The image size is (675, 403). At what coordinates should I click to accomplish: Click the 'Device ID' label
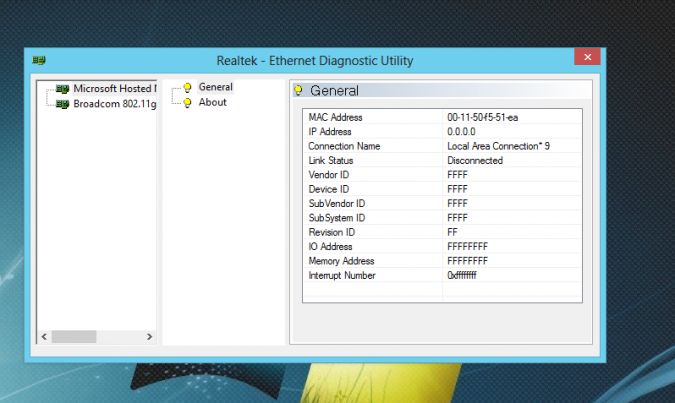[329, 189]
